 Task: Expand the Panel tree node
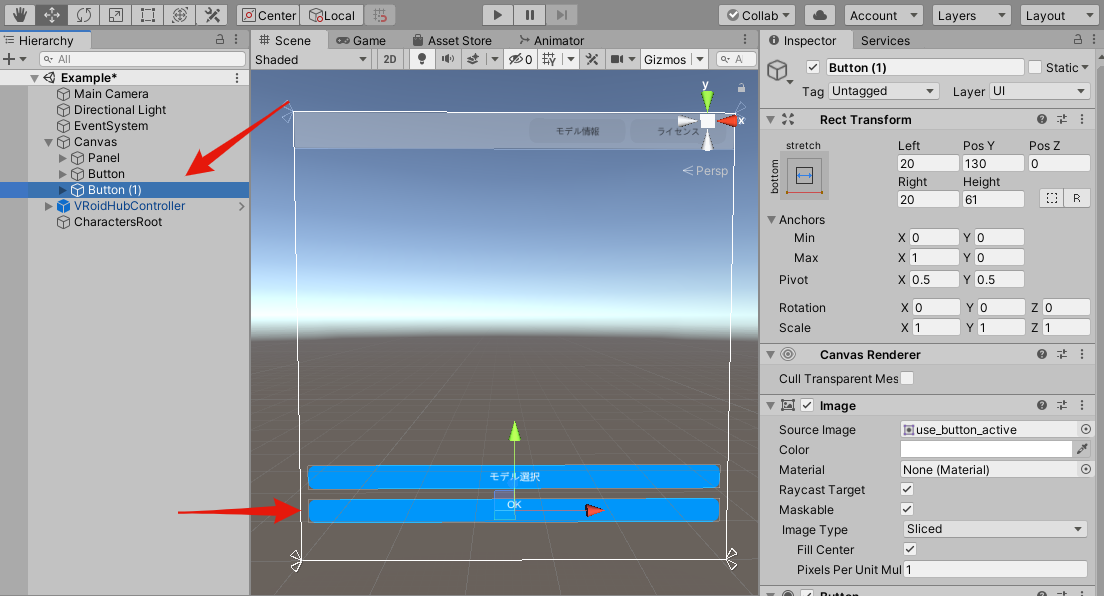(x=63, y=158)
